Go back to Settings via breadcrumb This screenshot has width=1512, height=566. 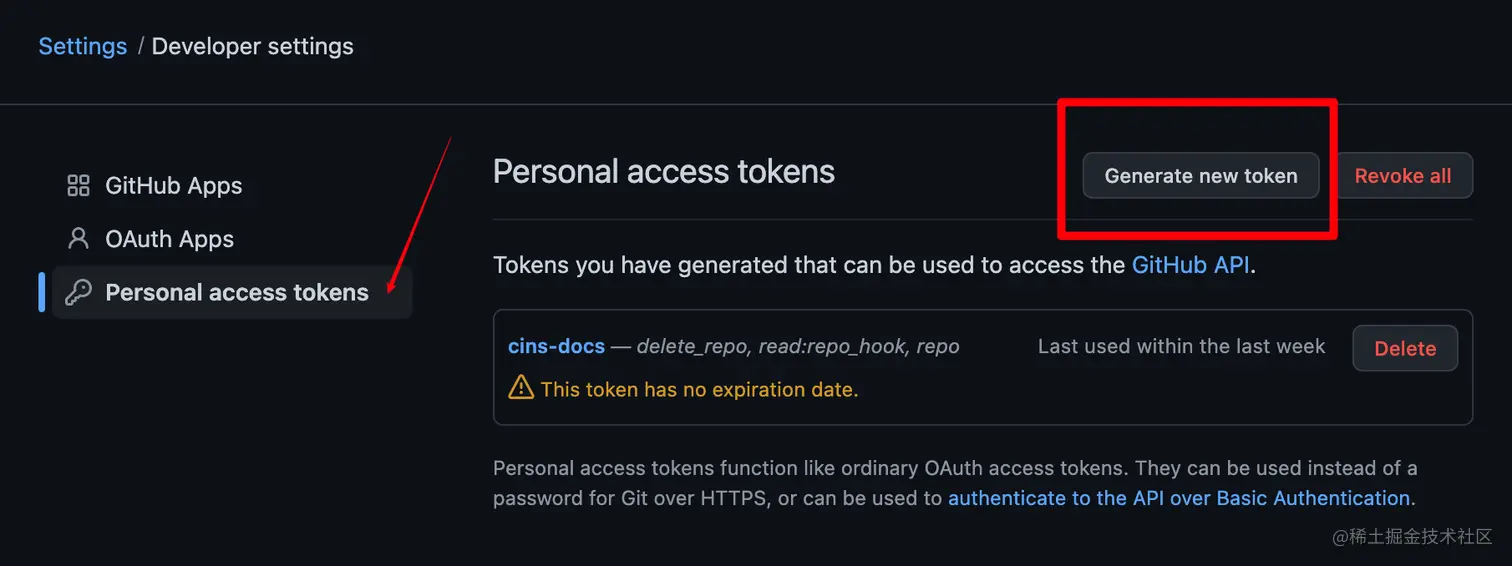83,46
